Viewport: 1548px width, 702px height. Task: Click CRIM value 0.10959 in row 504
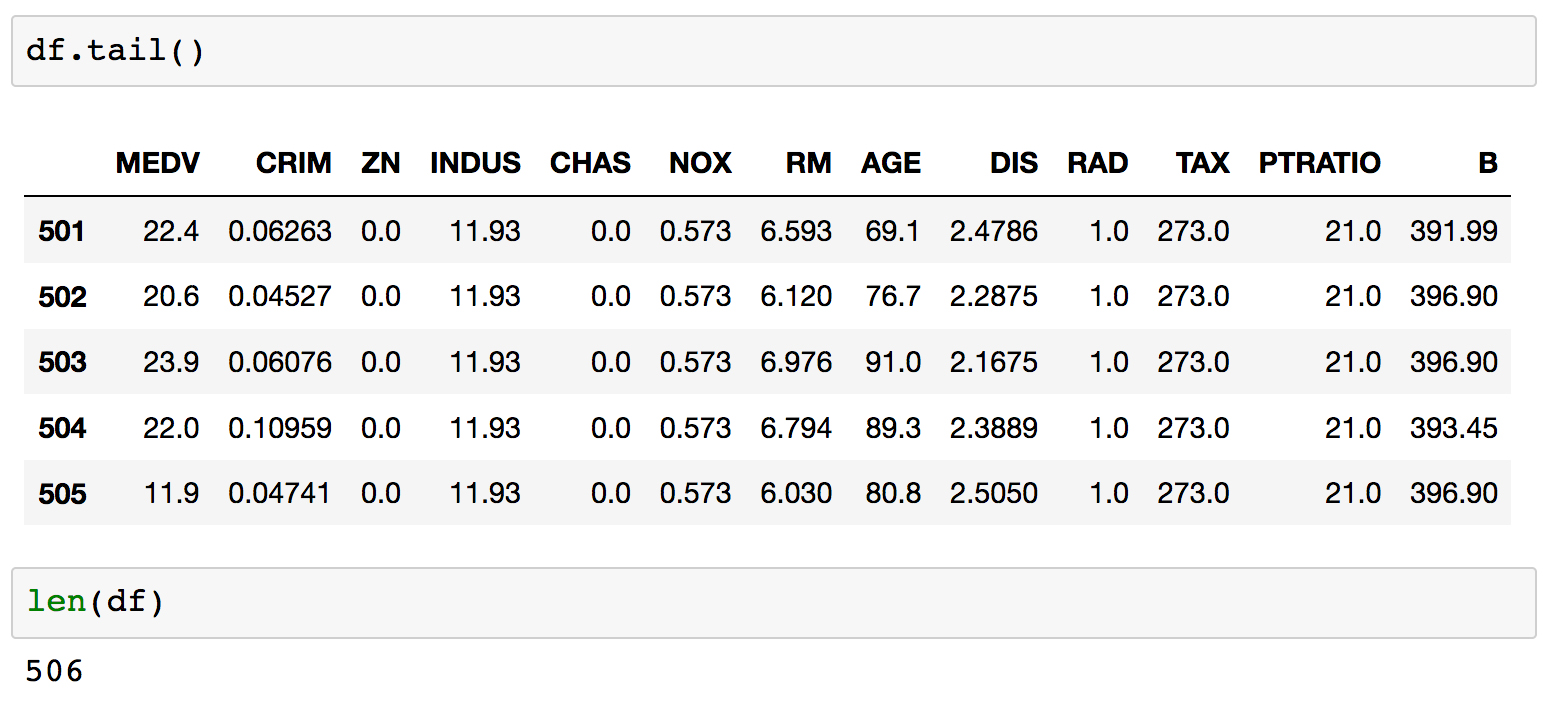click(x=280, y=428)
